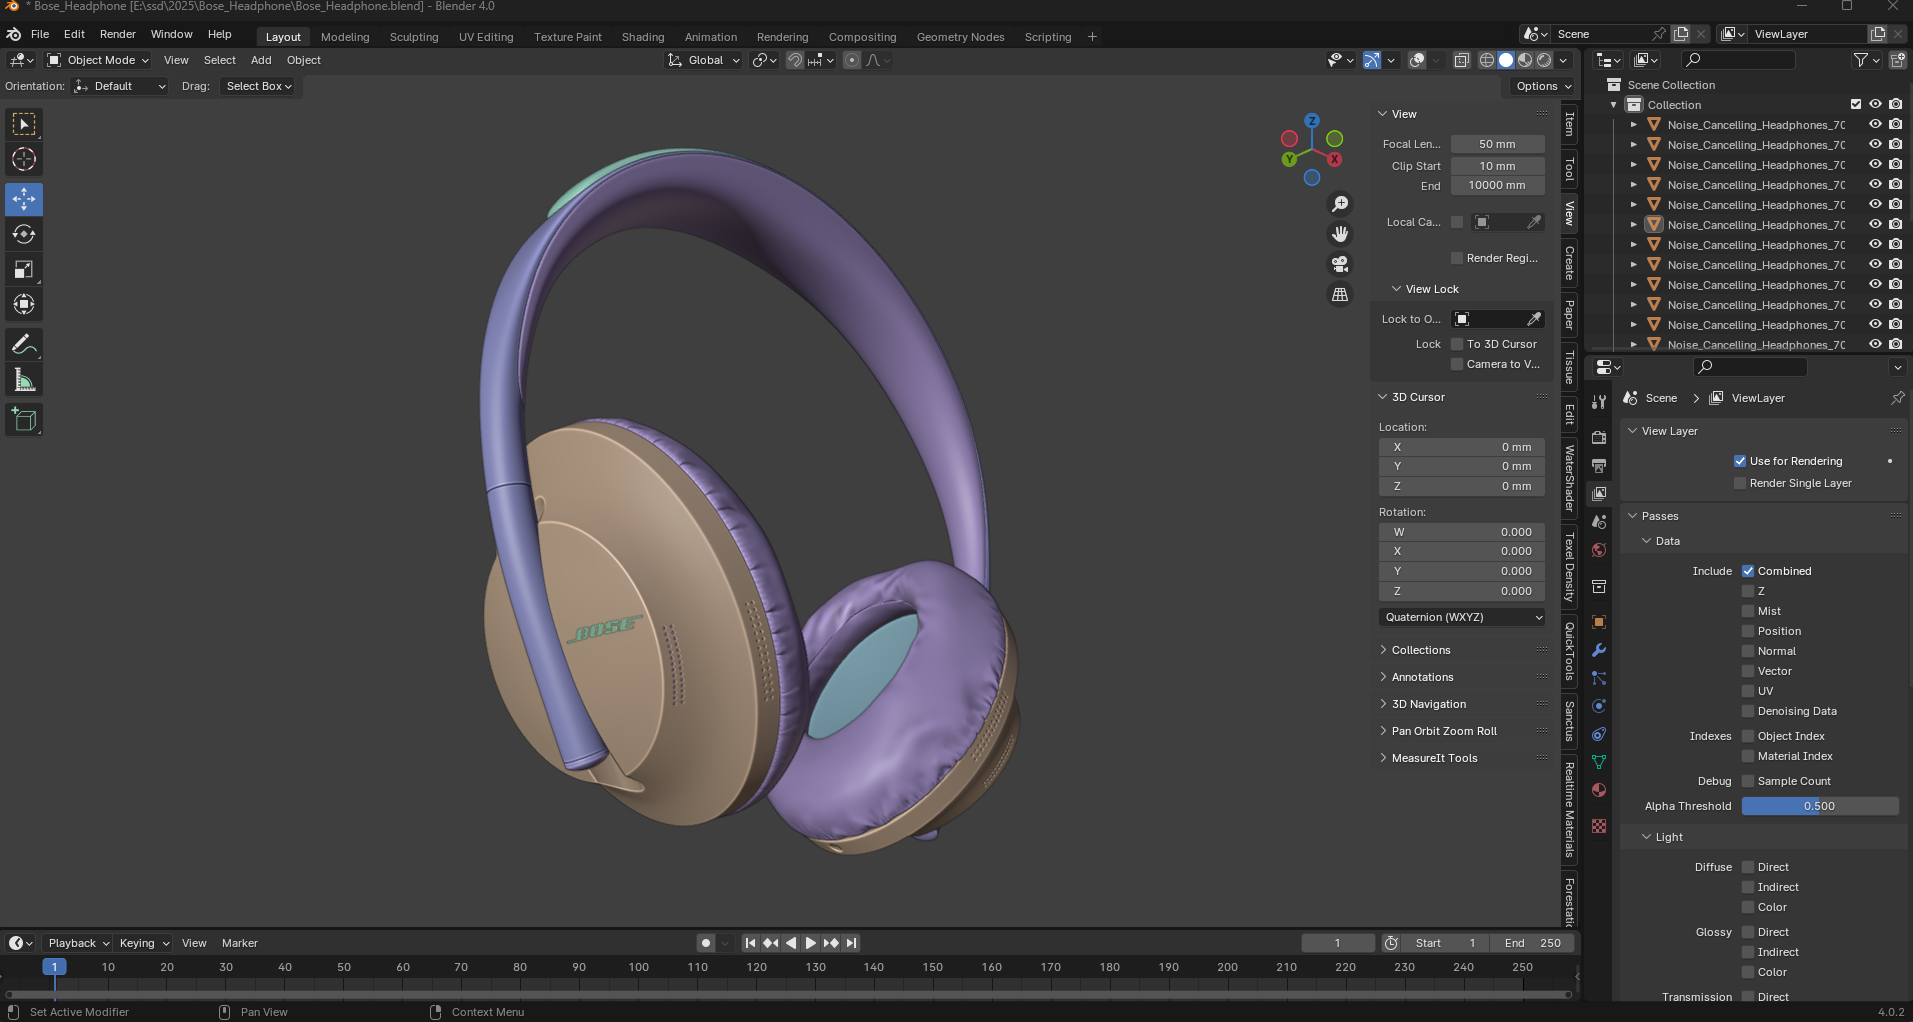Hide the first Noise_Cancelling_Headphones object via eye icon
Viewport: 1913px width, 1022px height.
[1875, 125]
